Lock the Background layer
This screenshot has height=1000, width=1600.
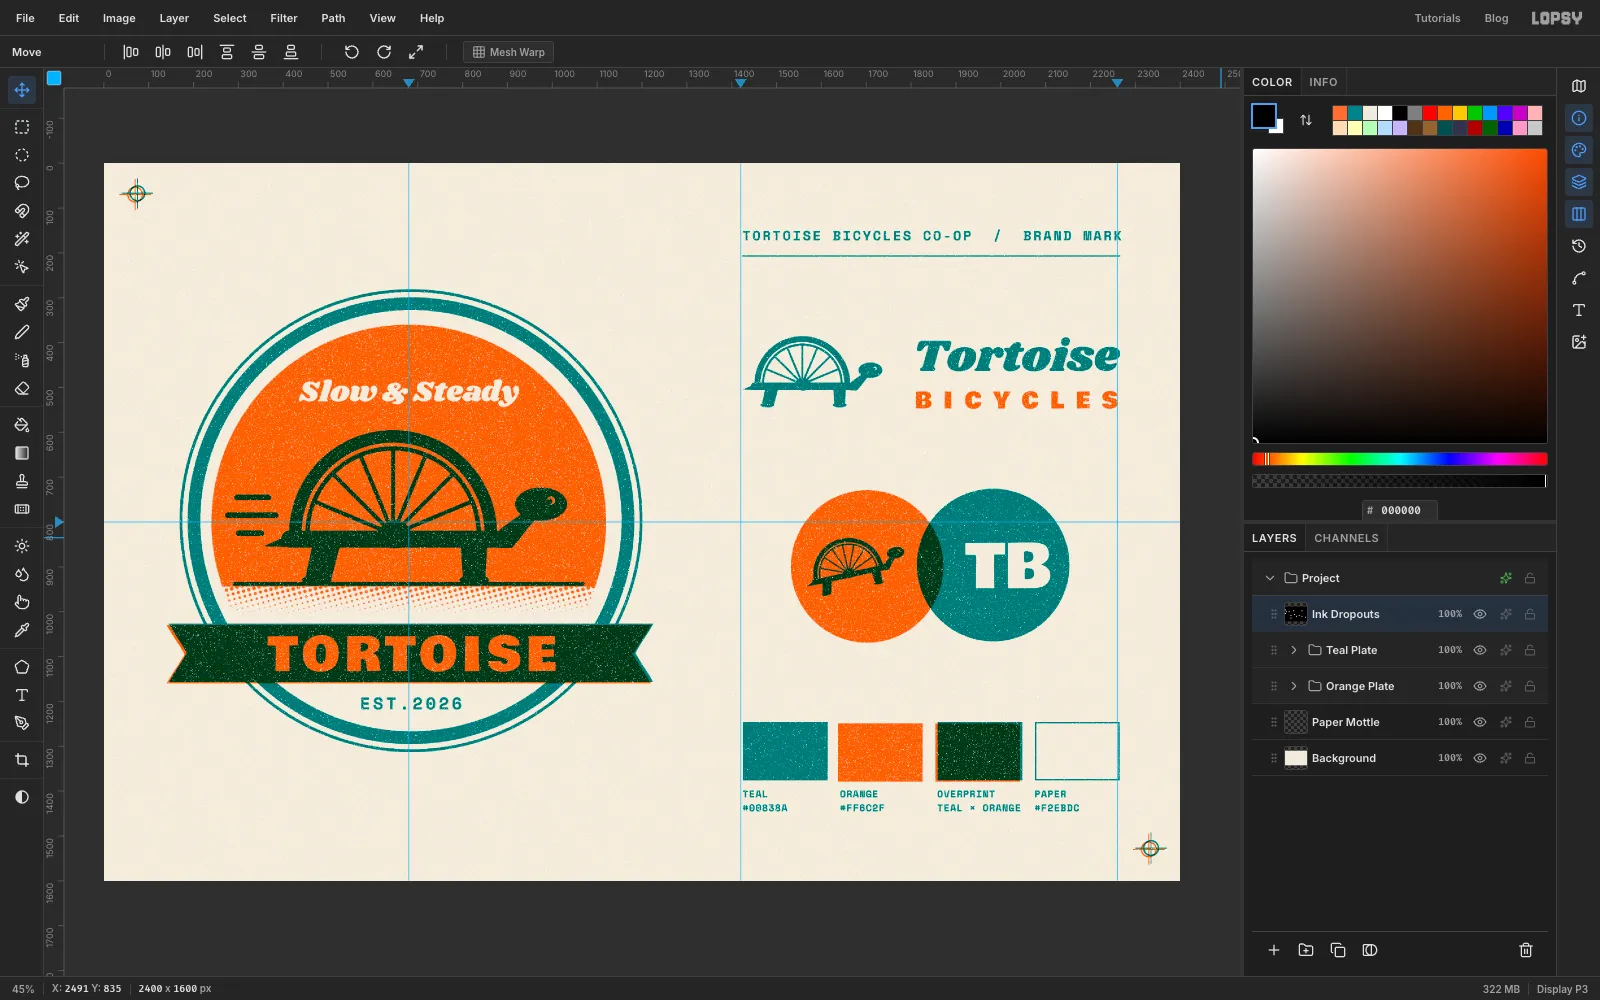pos(1530,758)
